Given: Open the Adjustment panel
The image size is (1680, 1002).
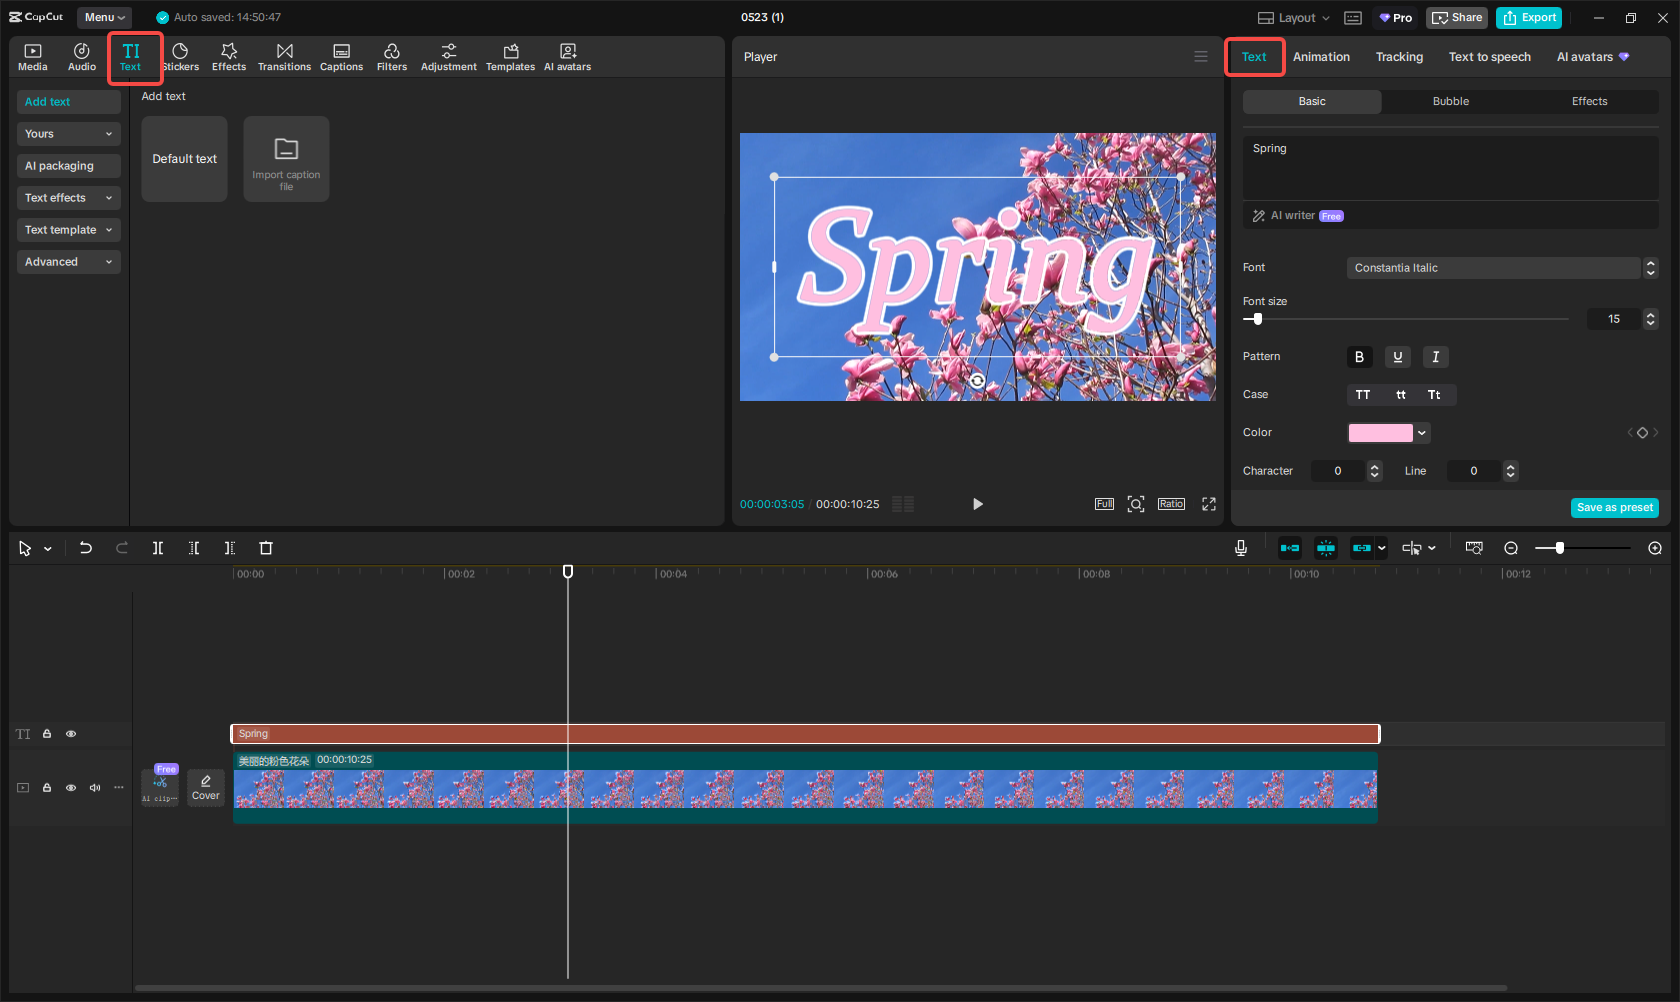Looking at the screenshot, I should click(448, 56).
